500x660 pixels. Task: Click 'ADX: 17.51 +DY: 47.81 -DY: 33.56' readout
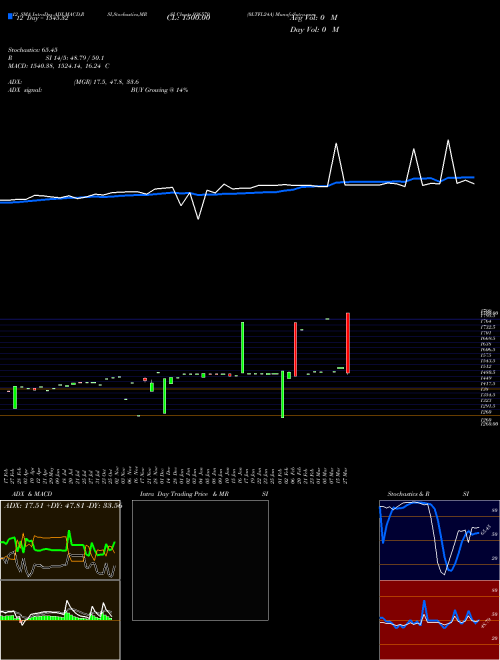[63, 506]
